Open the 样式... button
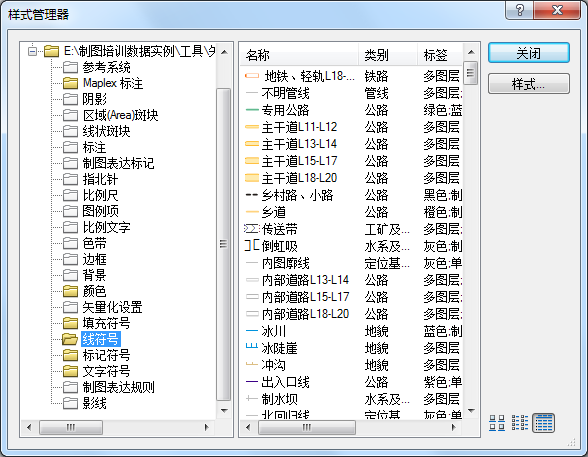This screenshot has height=457, width=588. (x=529, y=83)
